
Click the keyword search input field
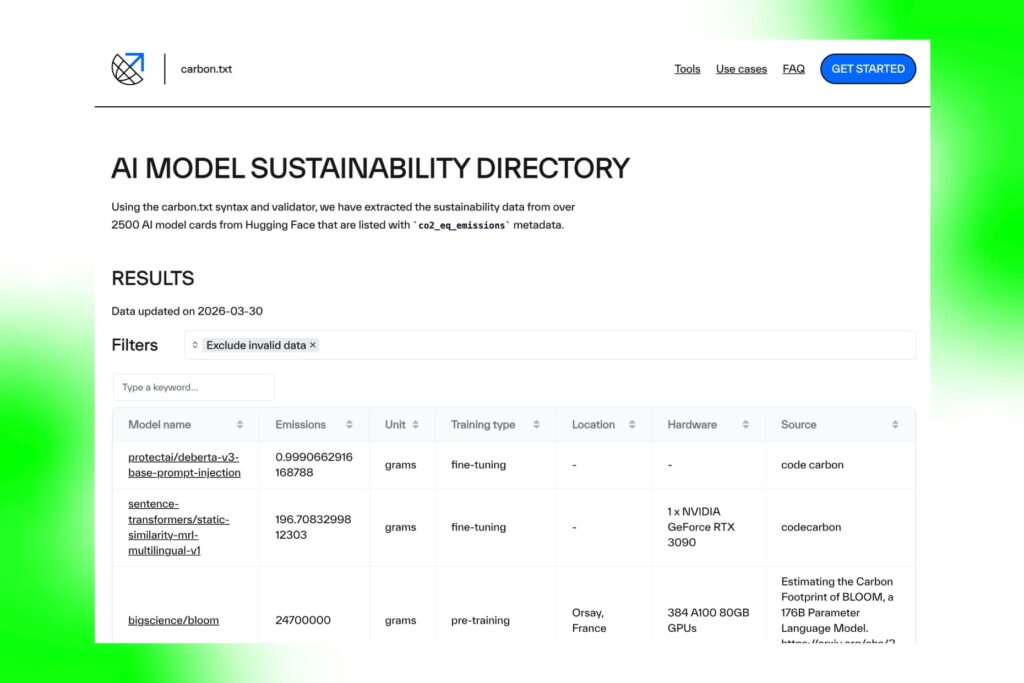[193, 387]
